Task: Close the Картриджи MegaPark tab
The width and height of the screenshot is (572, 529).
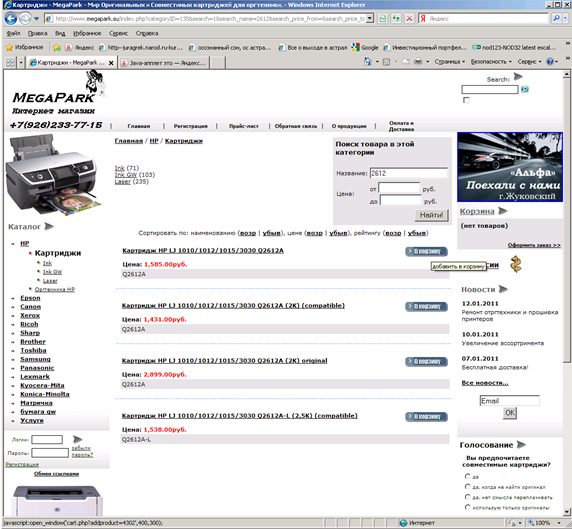Action: pos(111,63)
